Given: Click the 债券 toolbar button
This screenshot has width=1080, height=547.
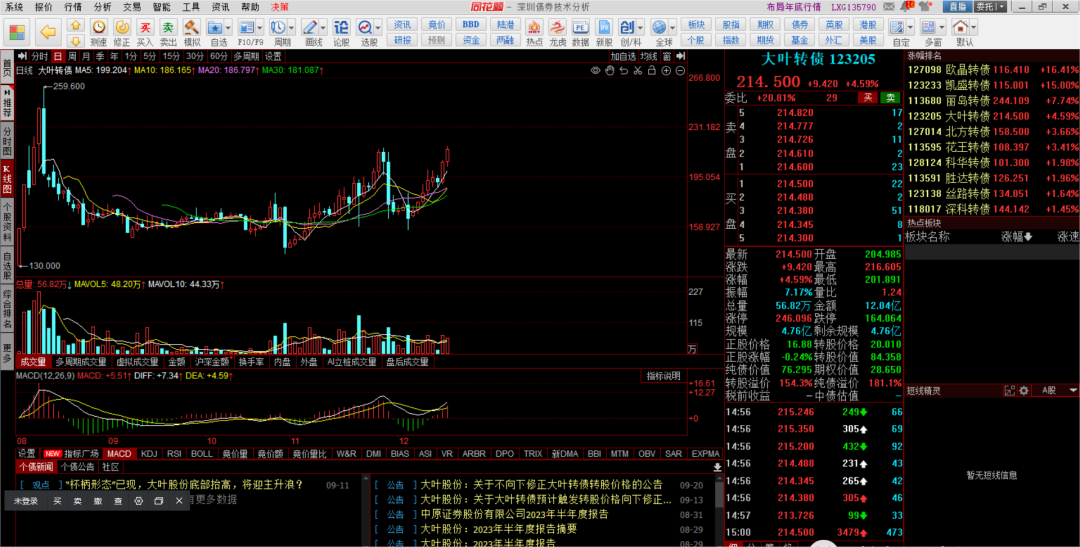Looking at the screenshot, I should tap(800, 25).
